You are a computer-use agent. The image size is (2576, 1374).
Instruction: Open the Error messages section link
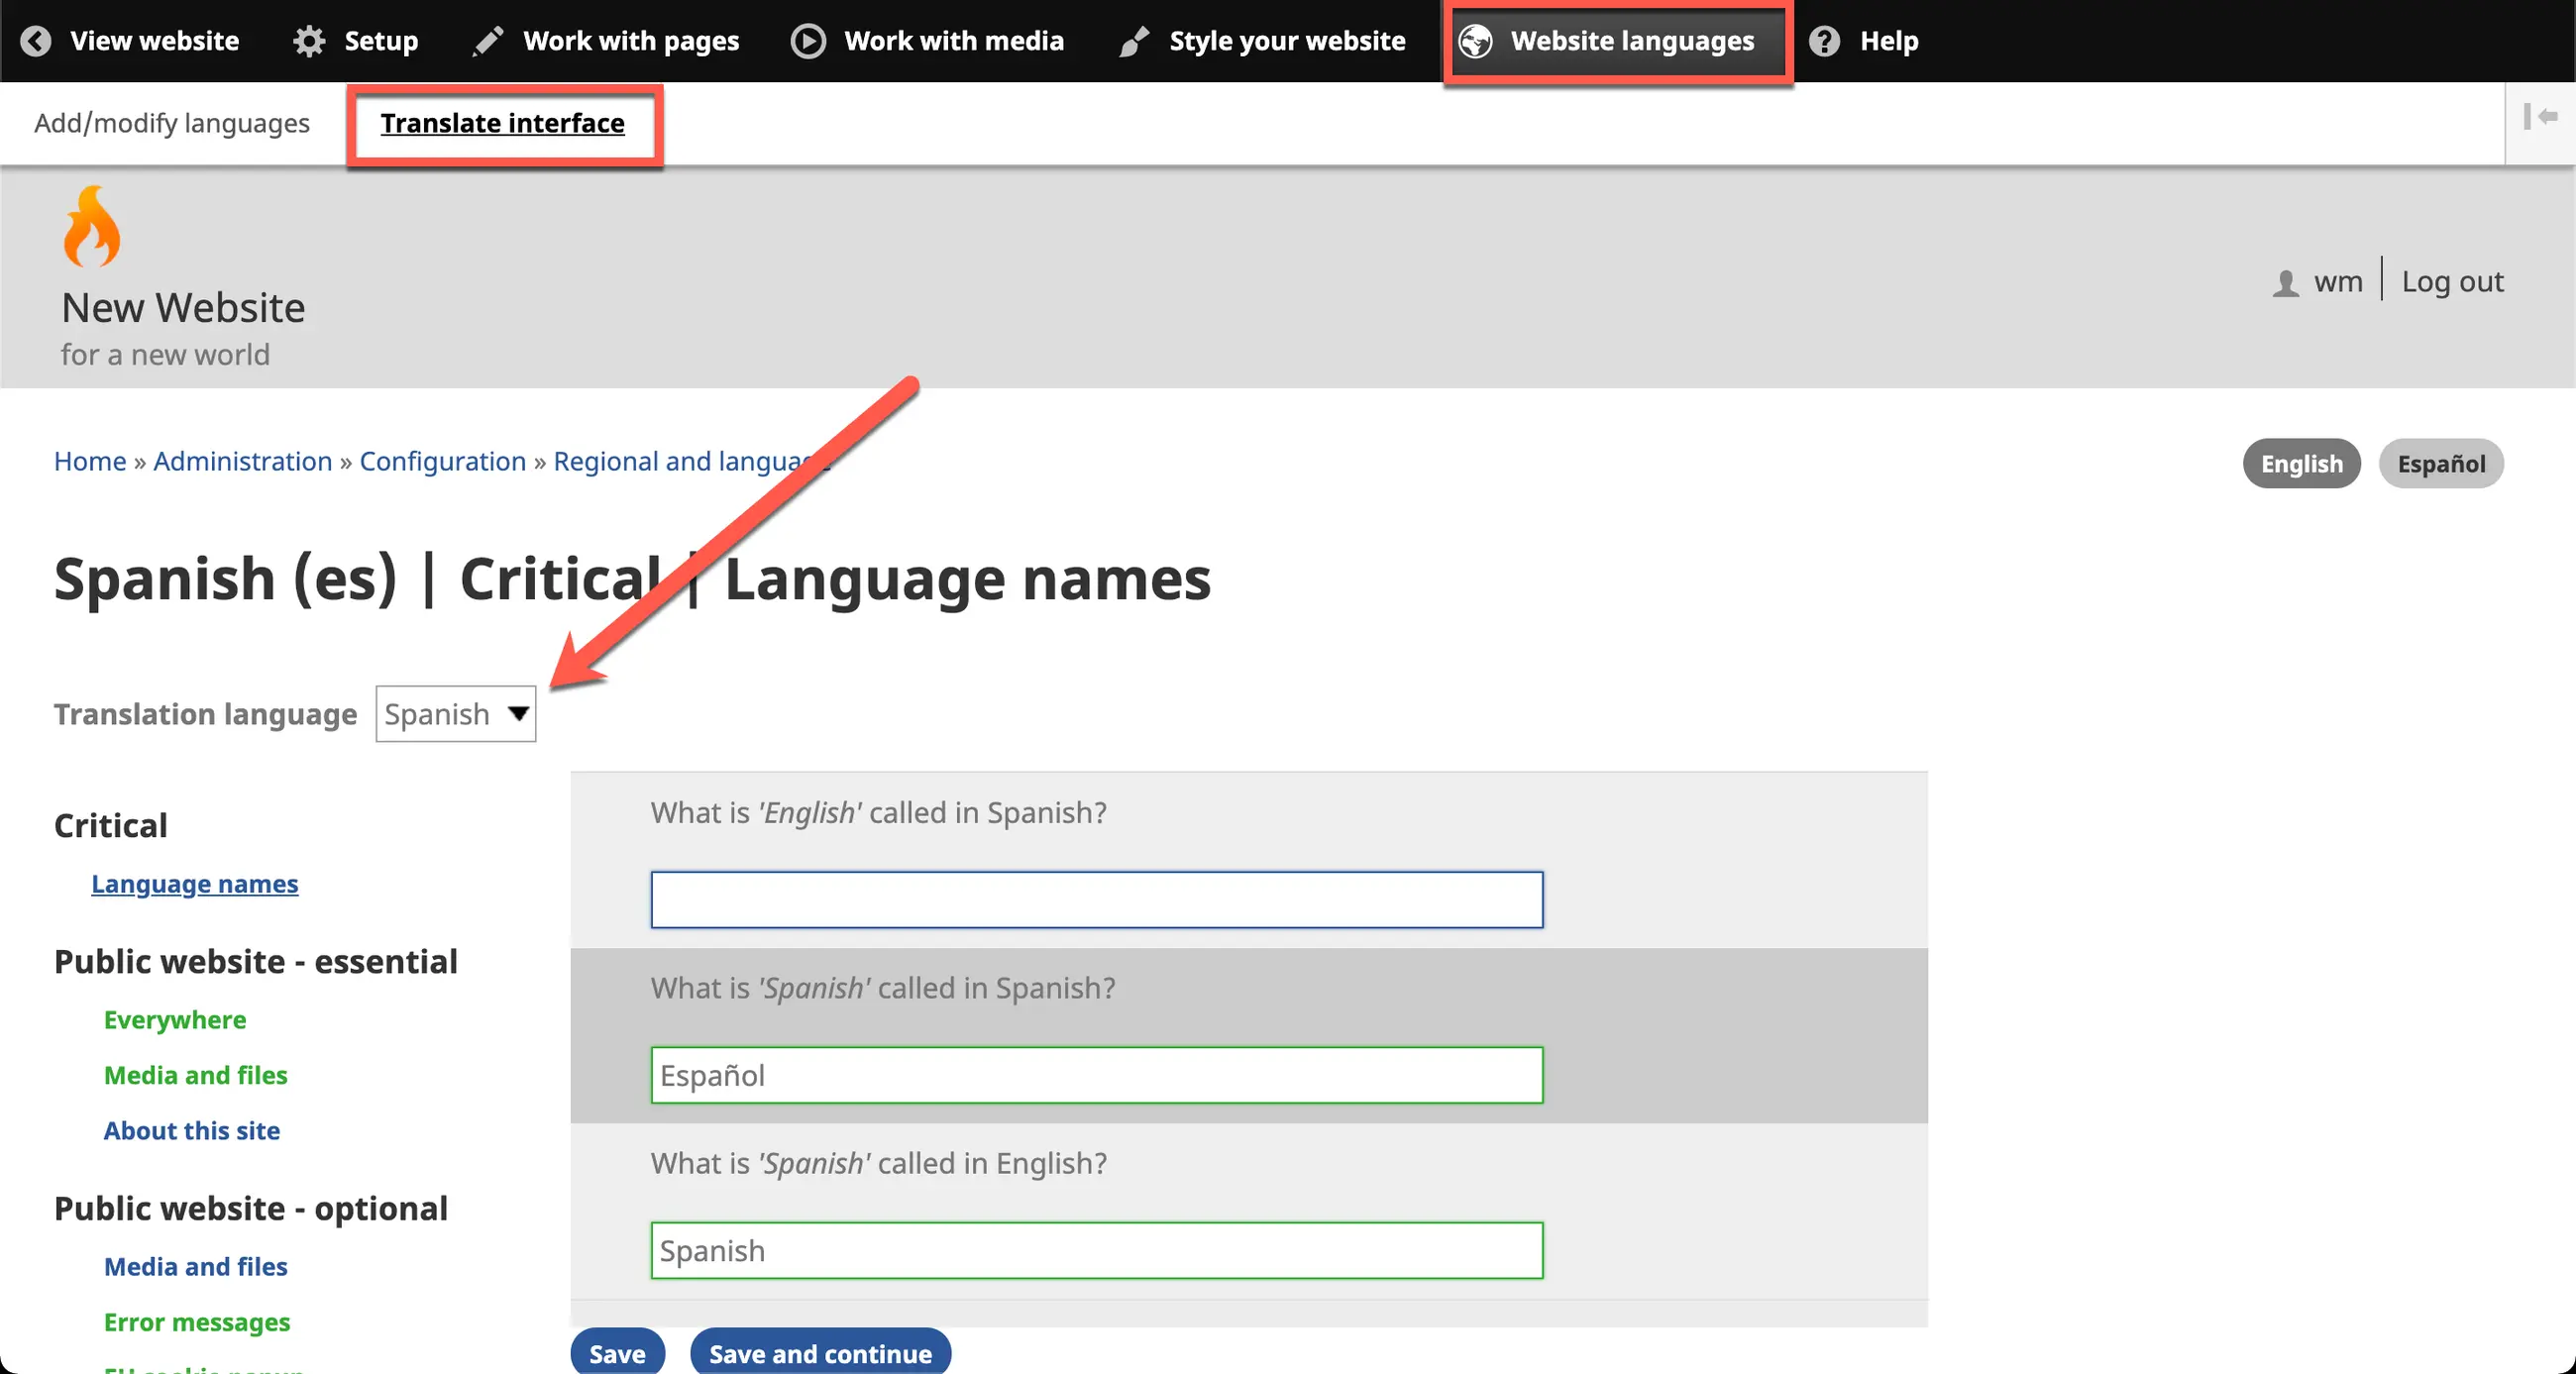click(x=197, y=1322)
